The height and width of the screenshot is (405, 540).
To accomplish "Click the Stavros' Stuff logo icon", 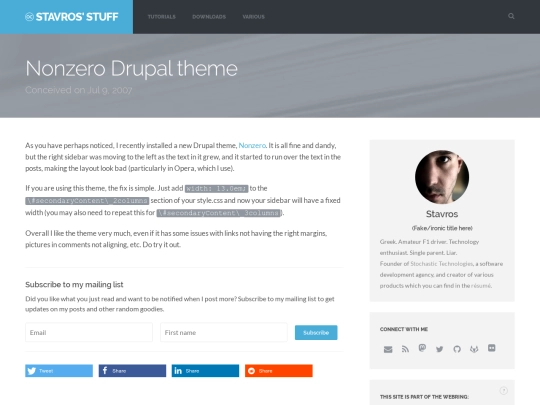I will pos(29,17).
